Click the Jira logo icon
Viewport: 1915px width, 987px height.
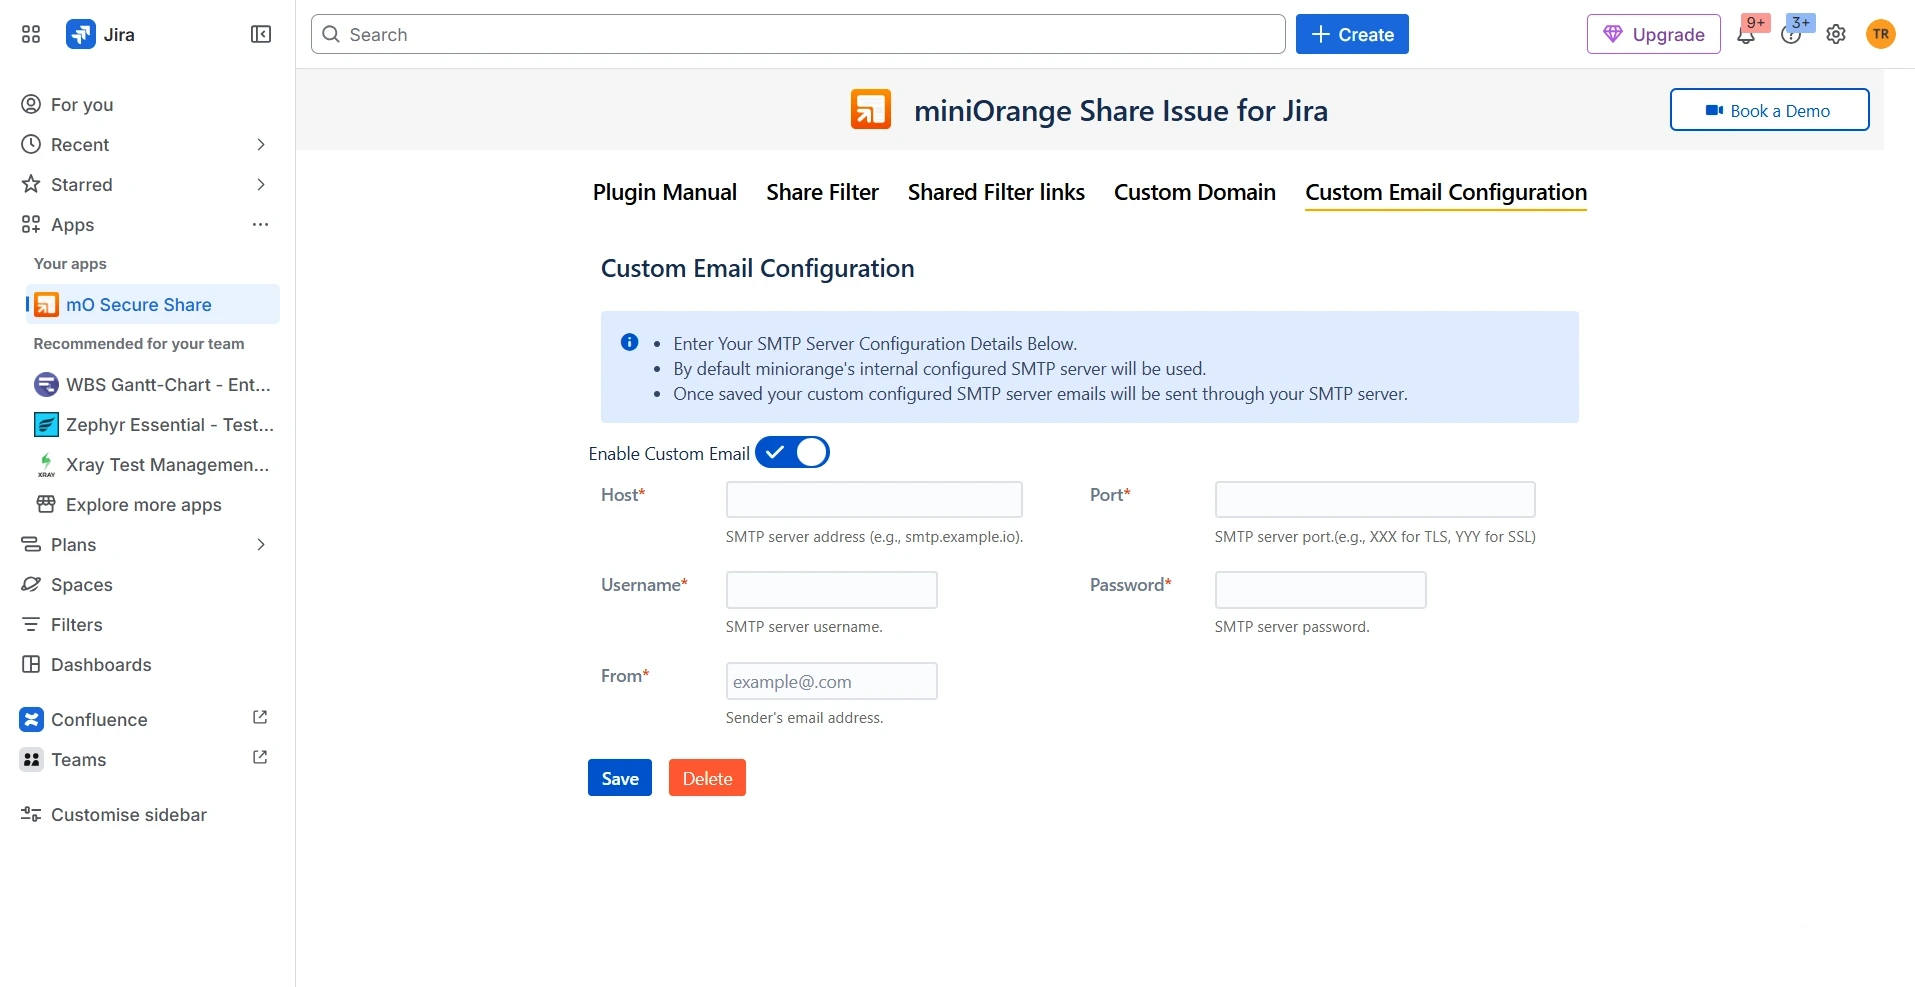81,34
